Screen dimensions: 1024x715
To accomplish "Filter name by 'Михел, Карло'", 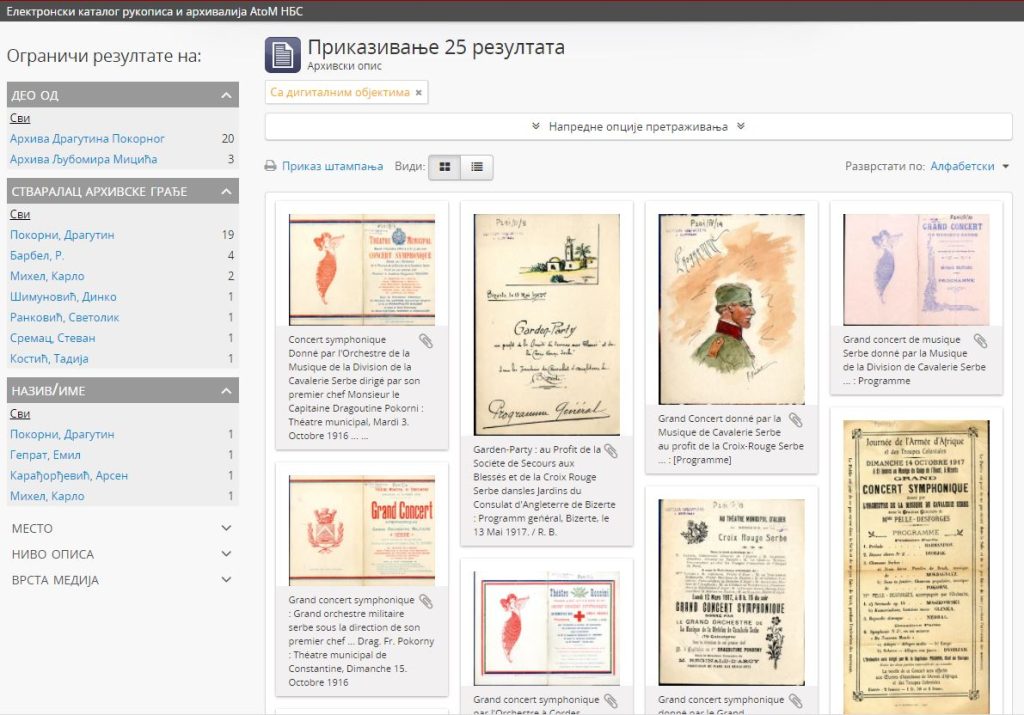I will 47,496.
